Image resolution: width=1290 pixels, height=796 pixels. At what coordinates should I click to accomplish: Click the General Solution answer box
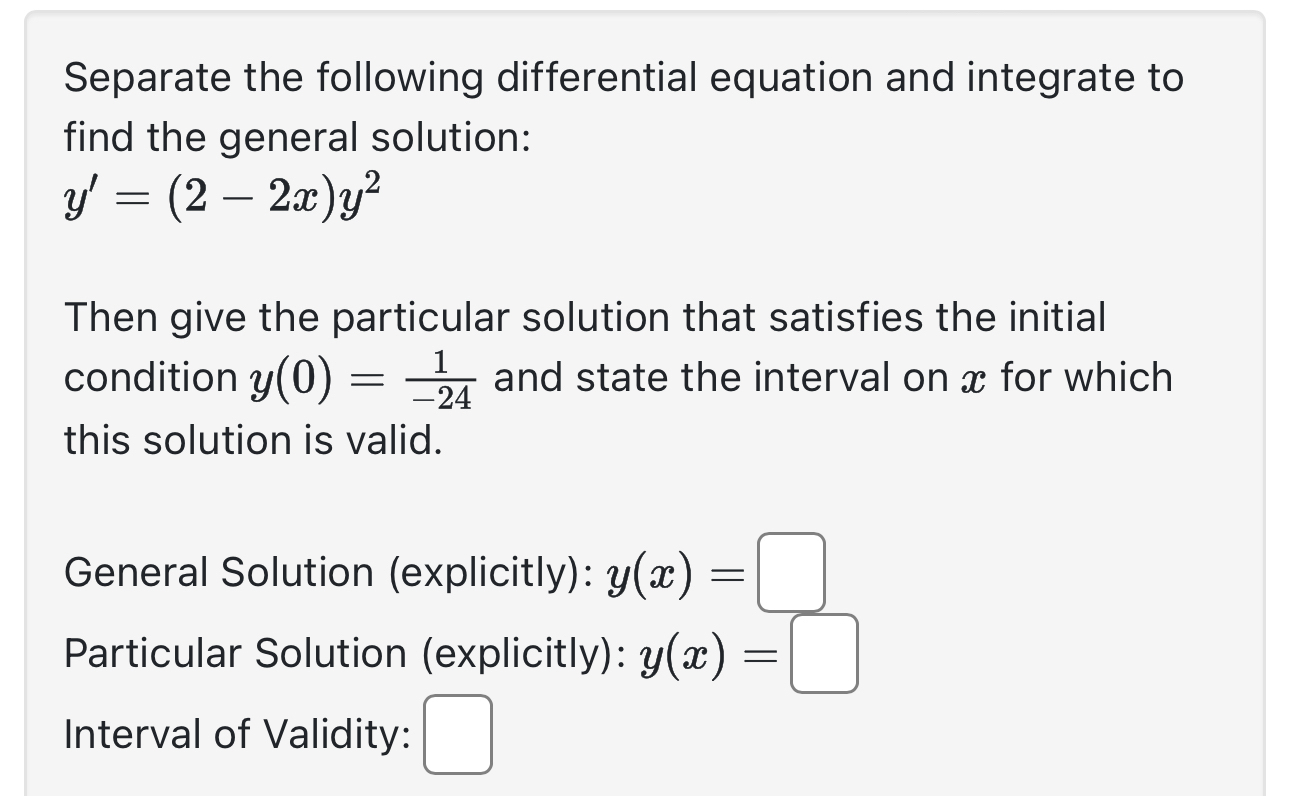(x=791, y=573)
